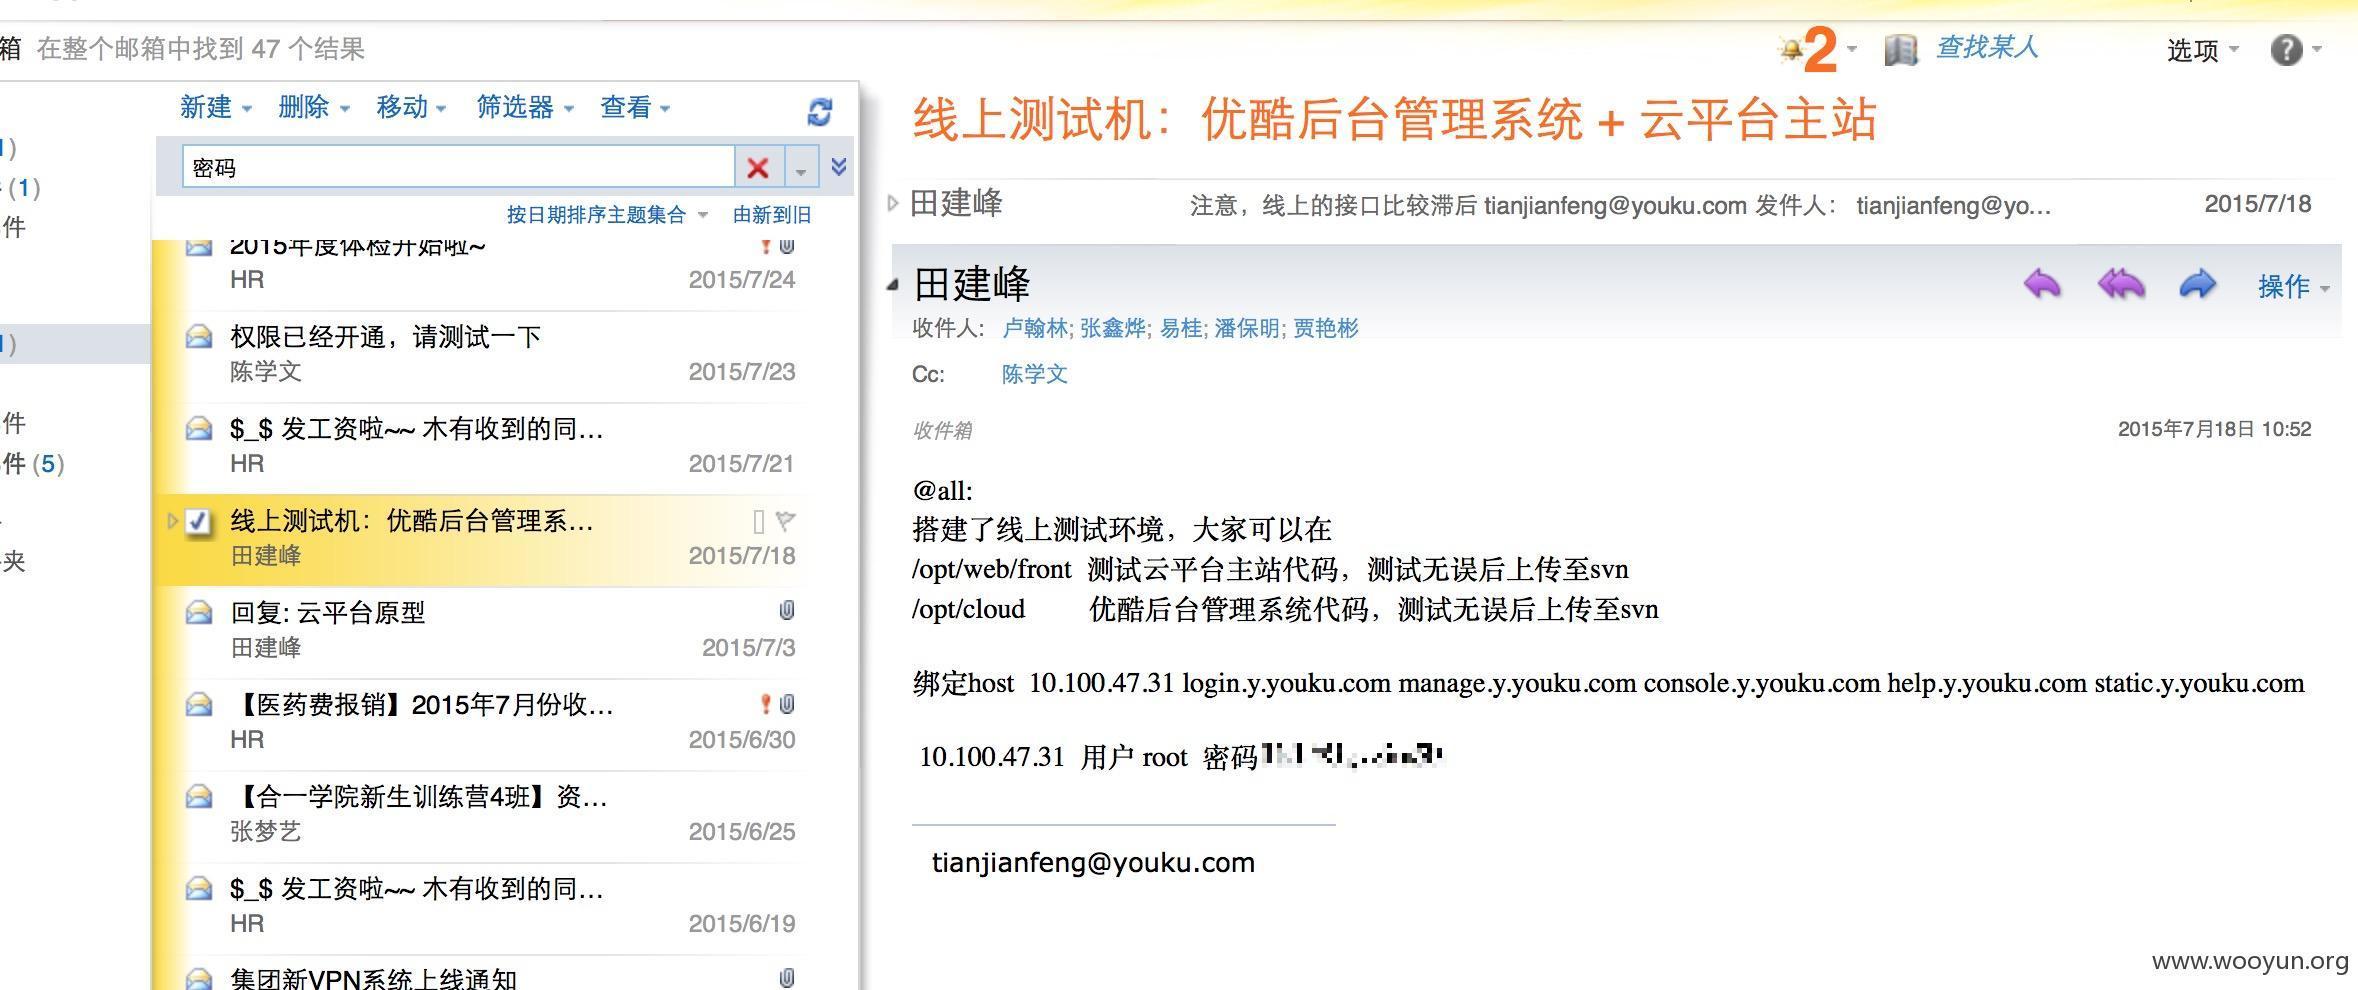Click recipient 贾艳彬
2358x990 pixels.
click(x=1326, y=329)
